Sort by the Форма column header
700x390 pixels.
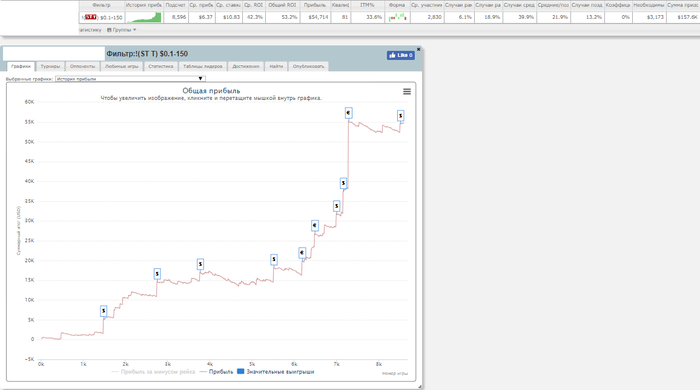pyautogui.click(x=397, y=5)
